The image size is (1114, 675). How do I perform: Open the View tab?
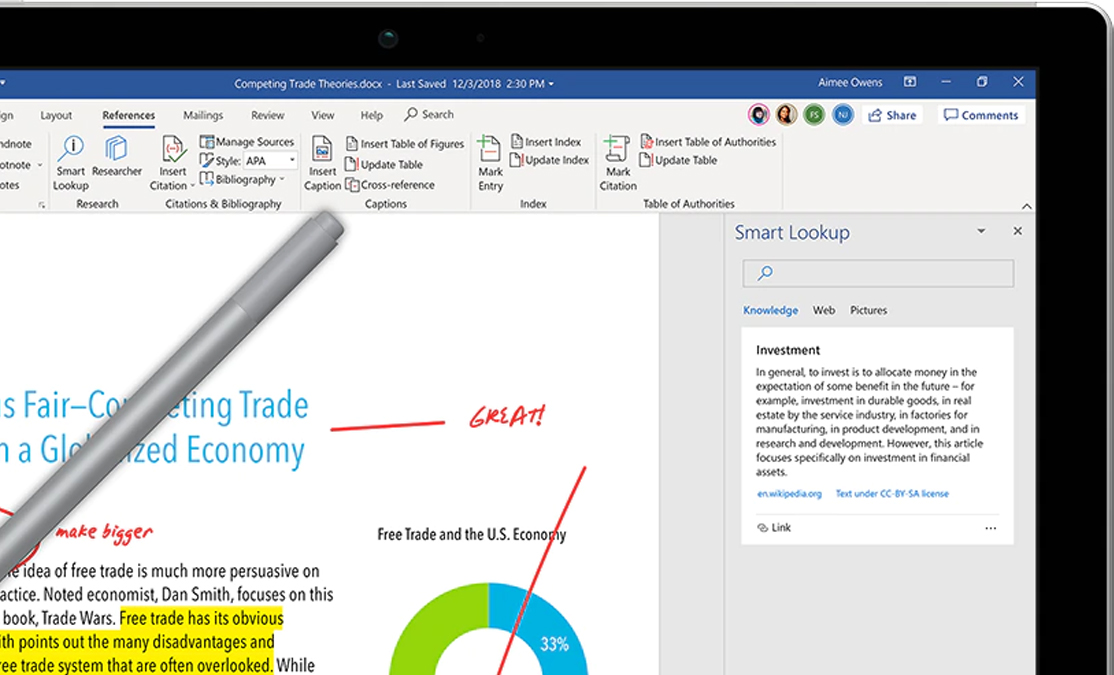pyautogui.click(x=323, y=115)
